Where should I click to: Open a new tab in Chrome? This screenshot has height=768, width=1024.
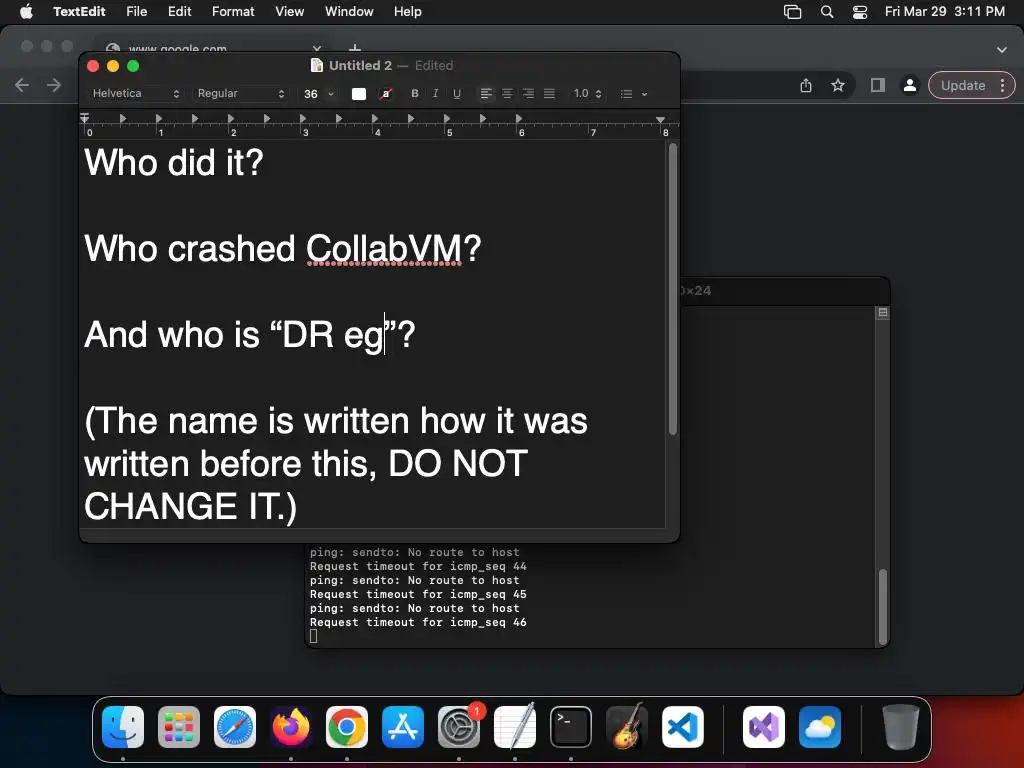click(355, 48)
